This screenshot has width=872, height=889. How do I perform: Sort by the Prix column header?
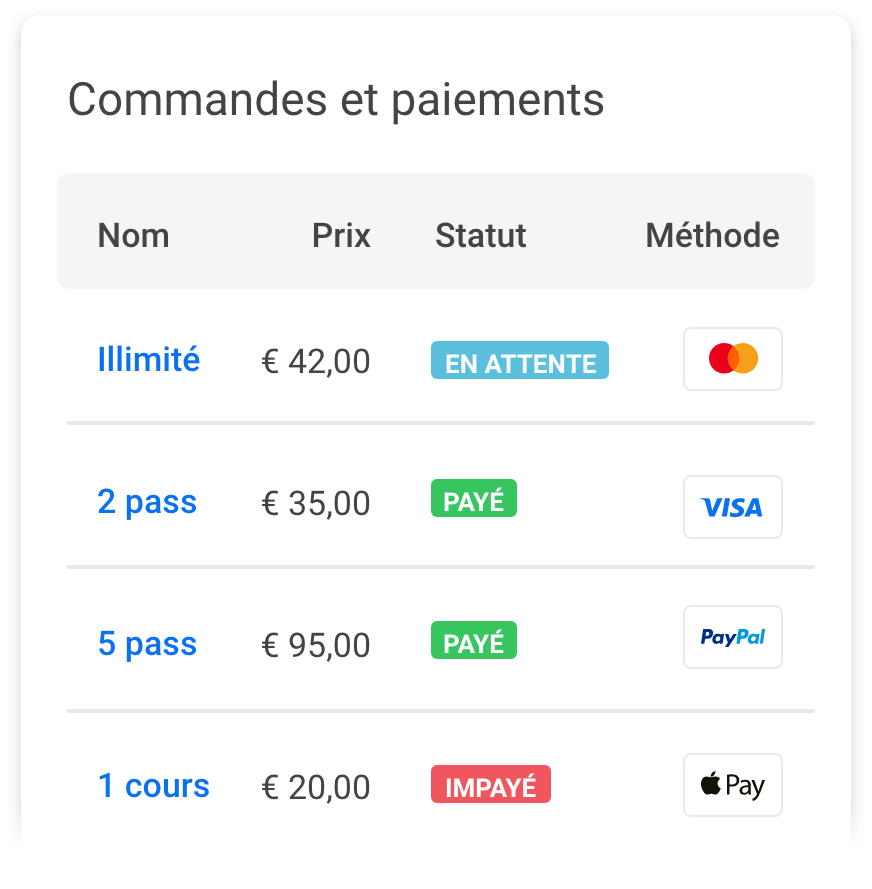[341, 236]
